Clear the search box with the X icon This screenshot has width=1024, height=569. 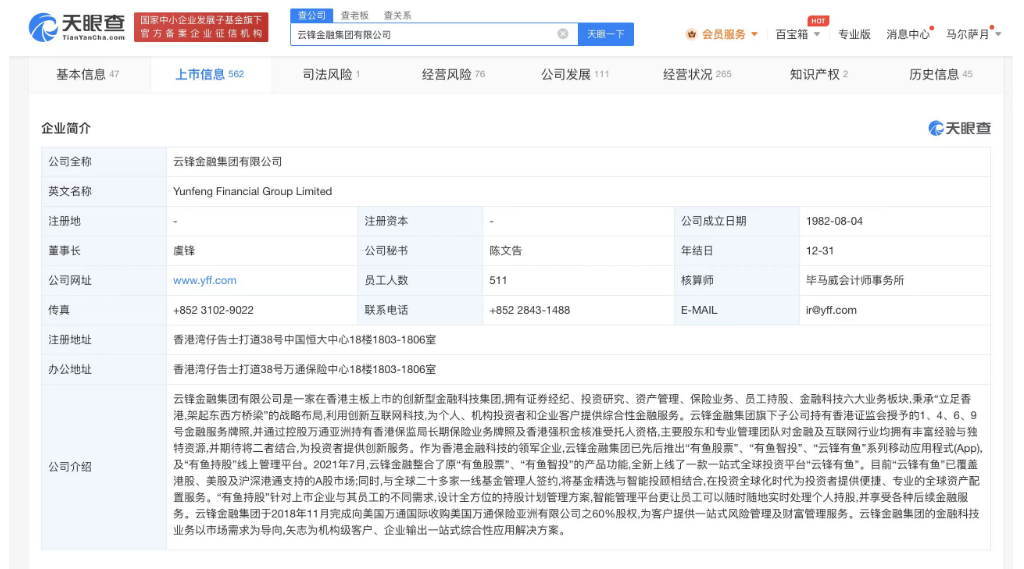pyautogui.click(x=562, y=34)
